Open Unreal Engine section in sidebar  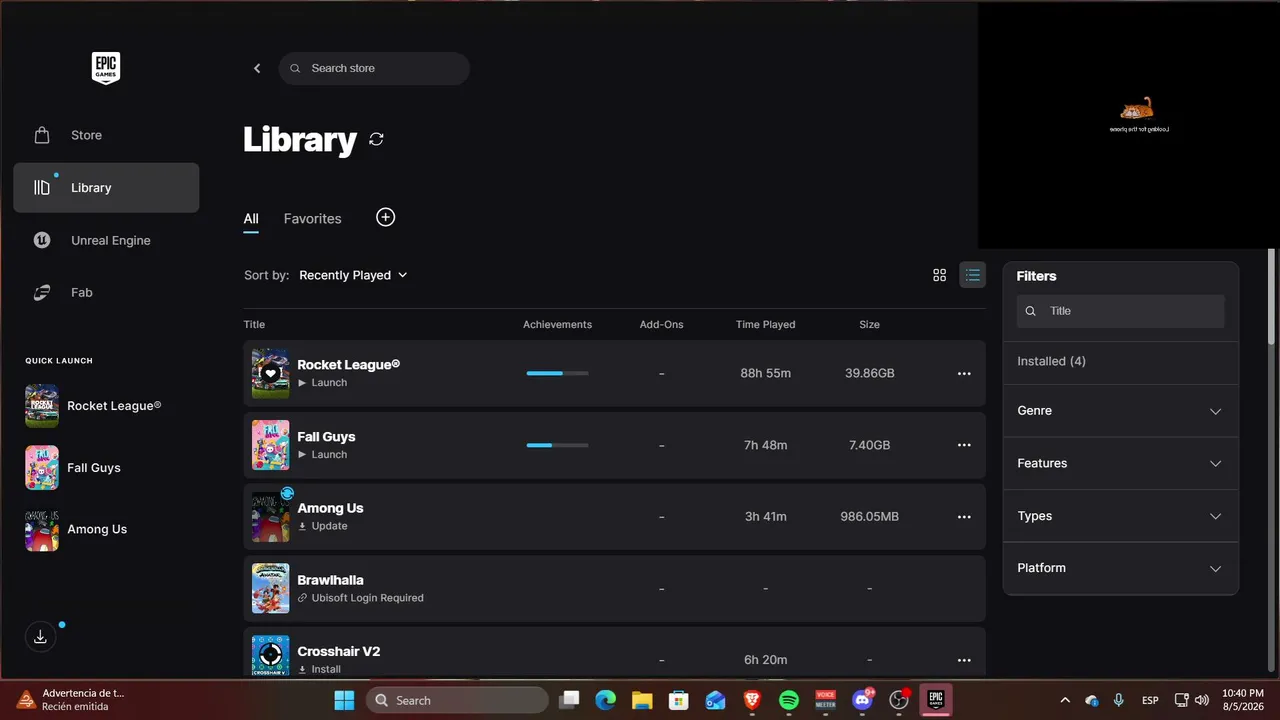point(106,240)
